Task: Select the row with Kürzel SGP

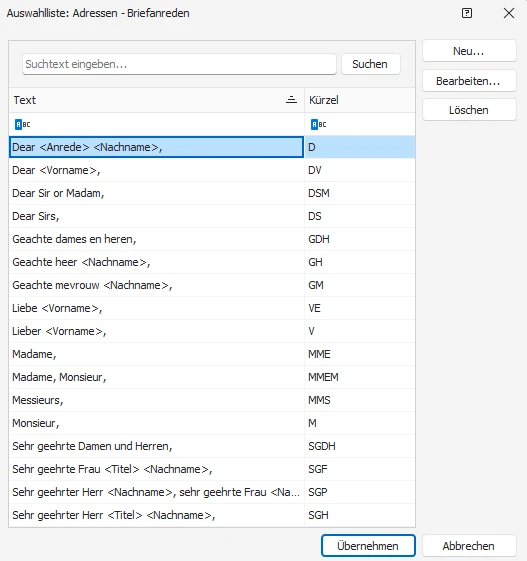Action: 212,492
